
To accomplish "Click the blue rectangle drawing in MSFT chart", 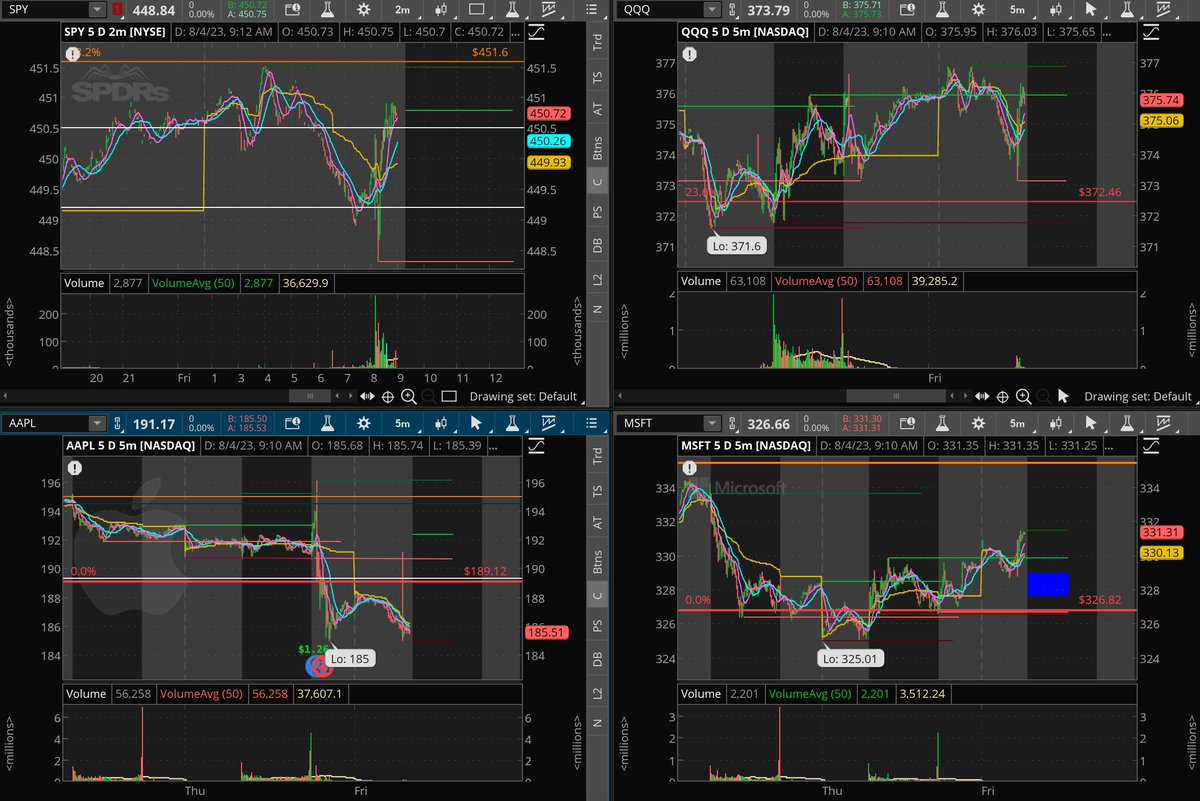I will [1048, 584].
